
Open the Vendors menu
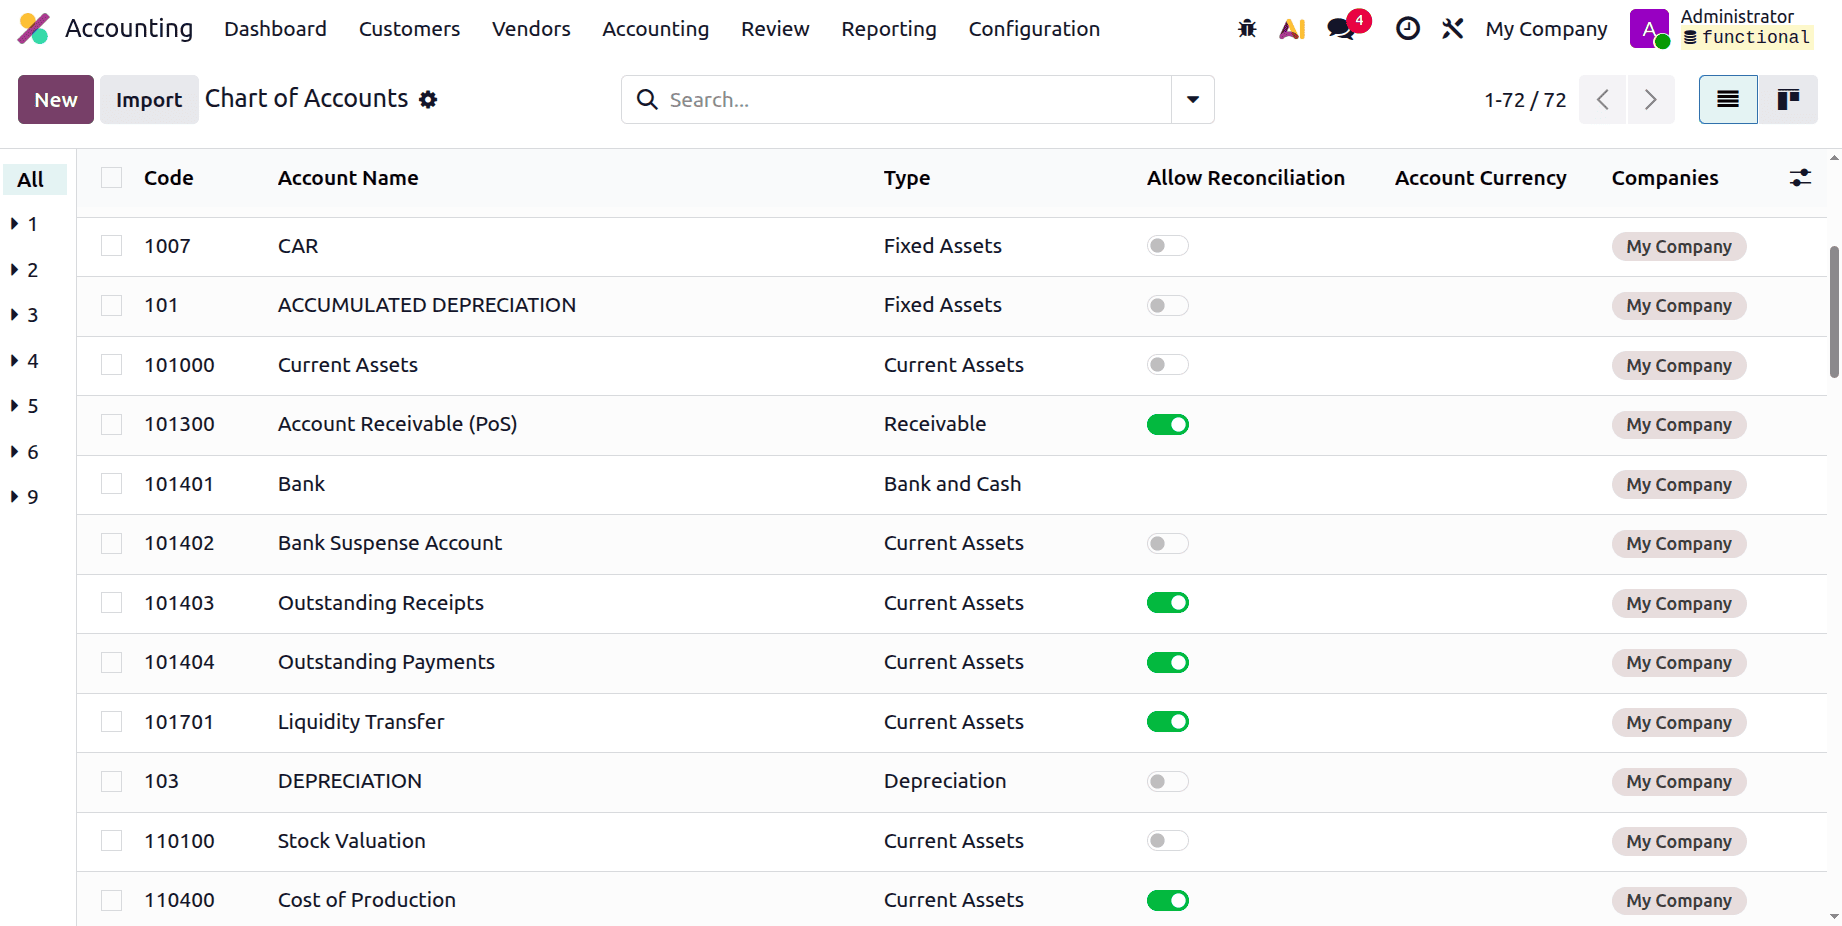point(531,29)
